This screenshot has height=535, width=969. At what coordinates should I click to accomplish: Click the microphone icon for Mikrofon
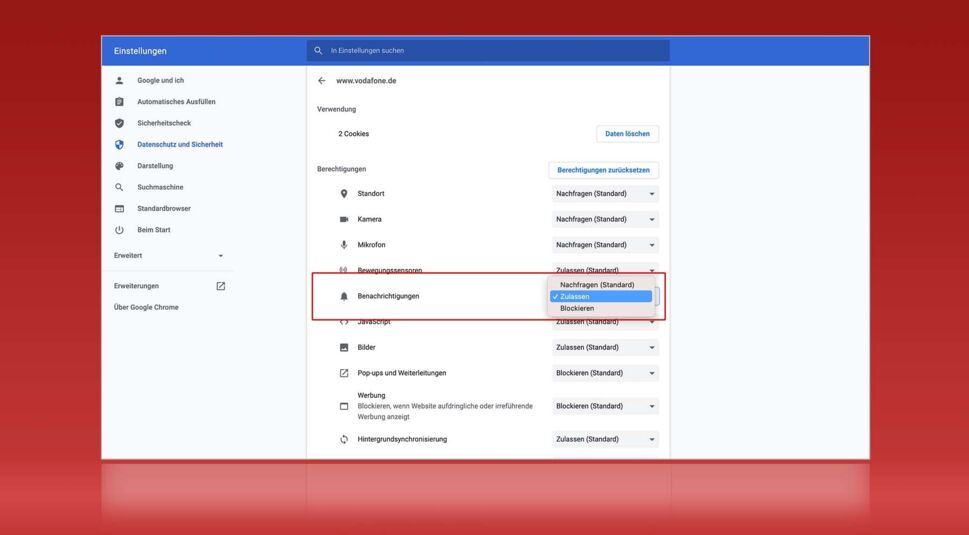click(344, 245)
